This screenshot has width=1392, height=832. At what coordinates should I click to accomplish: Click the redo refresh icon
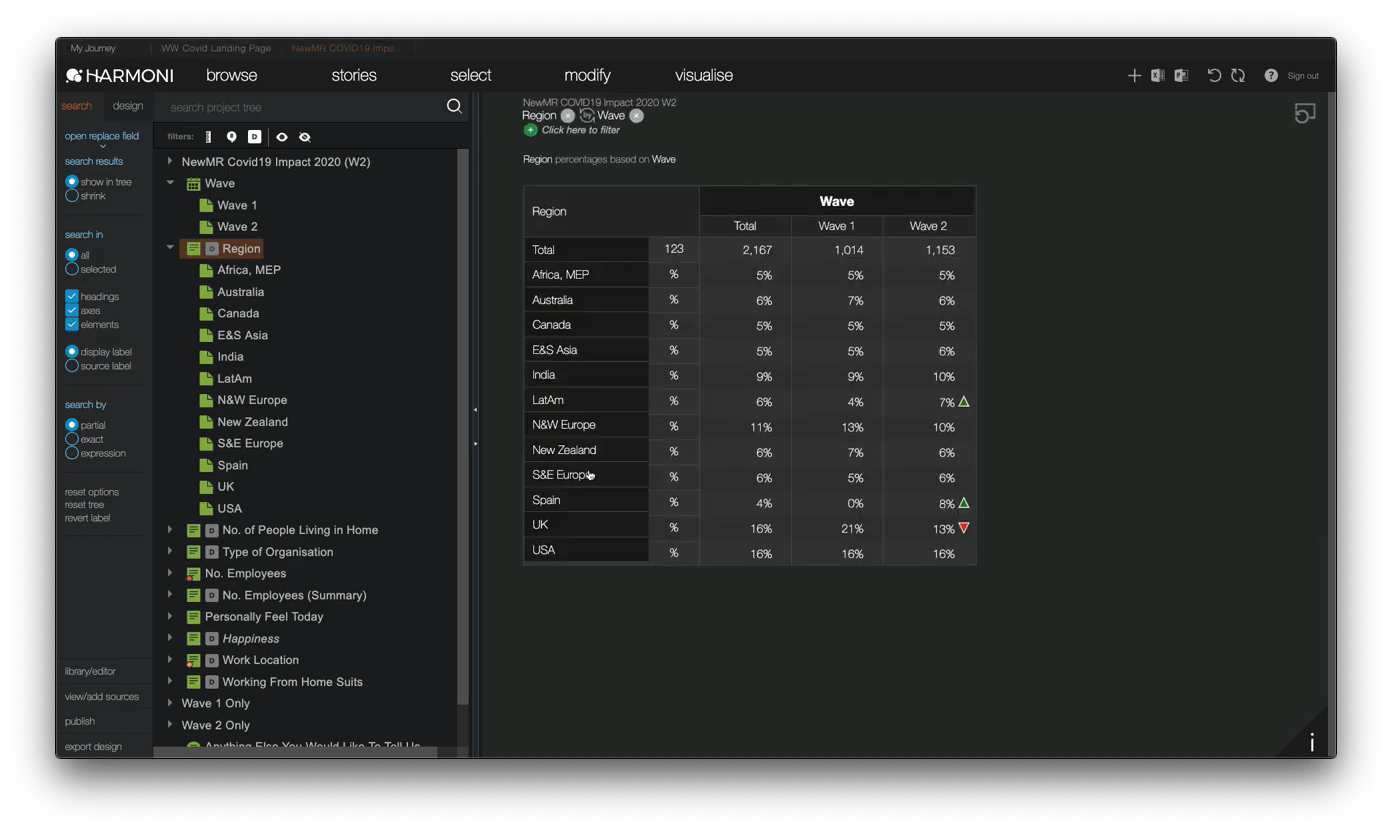point(1239,75)
